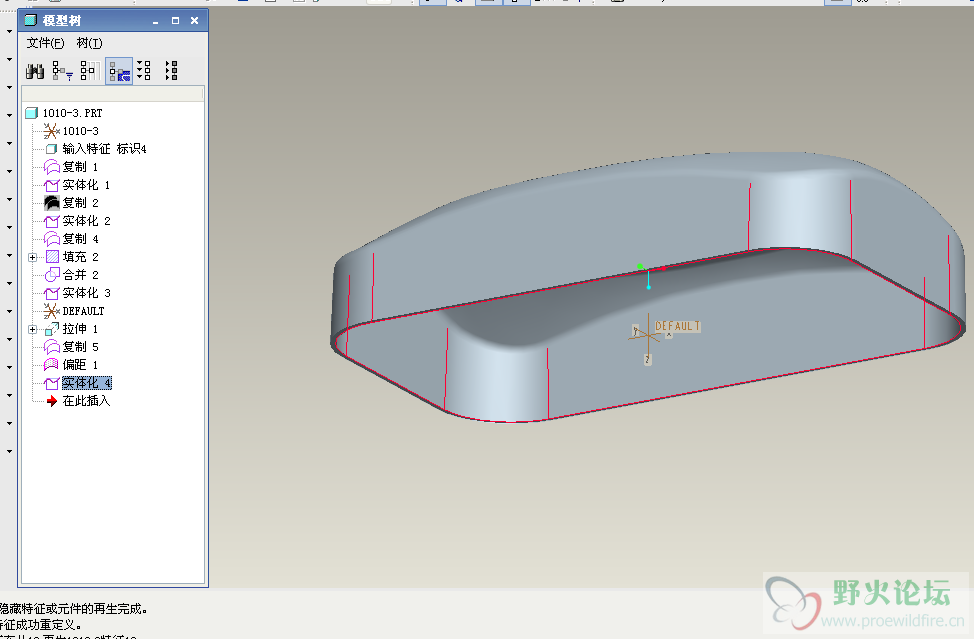The height and width of the screenshot is (639, 974).
Task: Click the merge icon of 合并 2
Action: [52, 274]
